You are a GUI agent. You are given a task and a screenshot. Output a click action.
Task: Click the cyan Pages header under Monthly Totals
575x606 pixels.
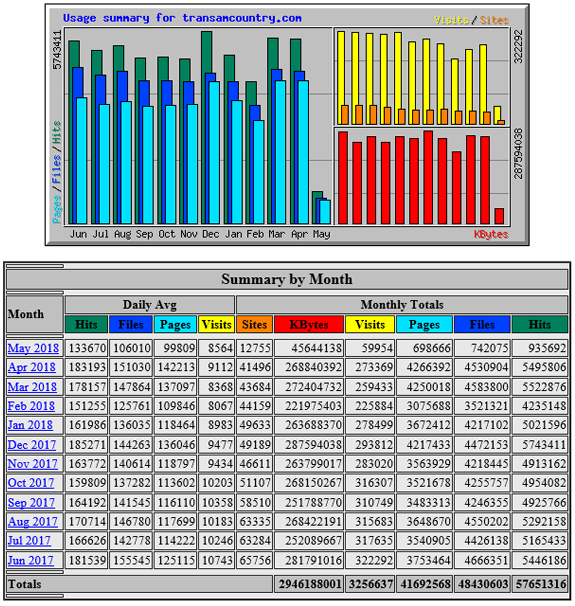coord(424,325)
